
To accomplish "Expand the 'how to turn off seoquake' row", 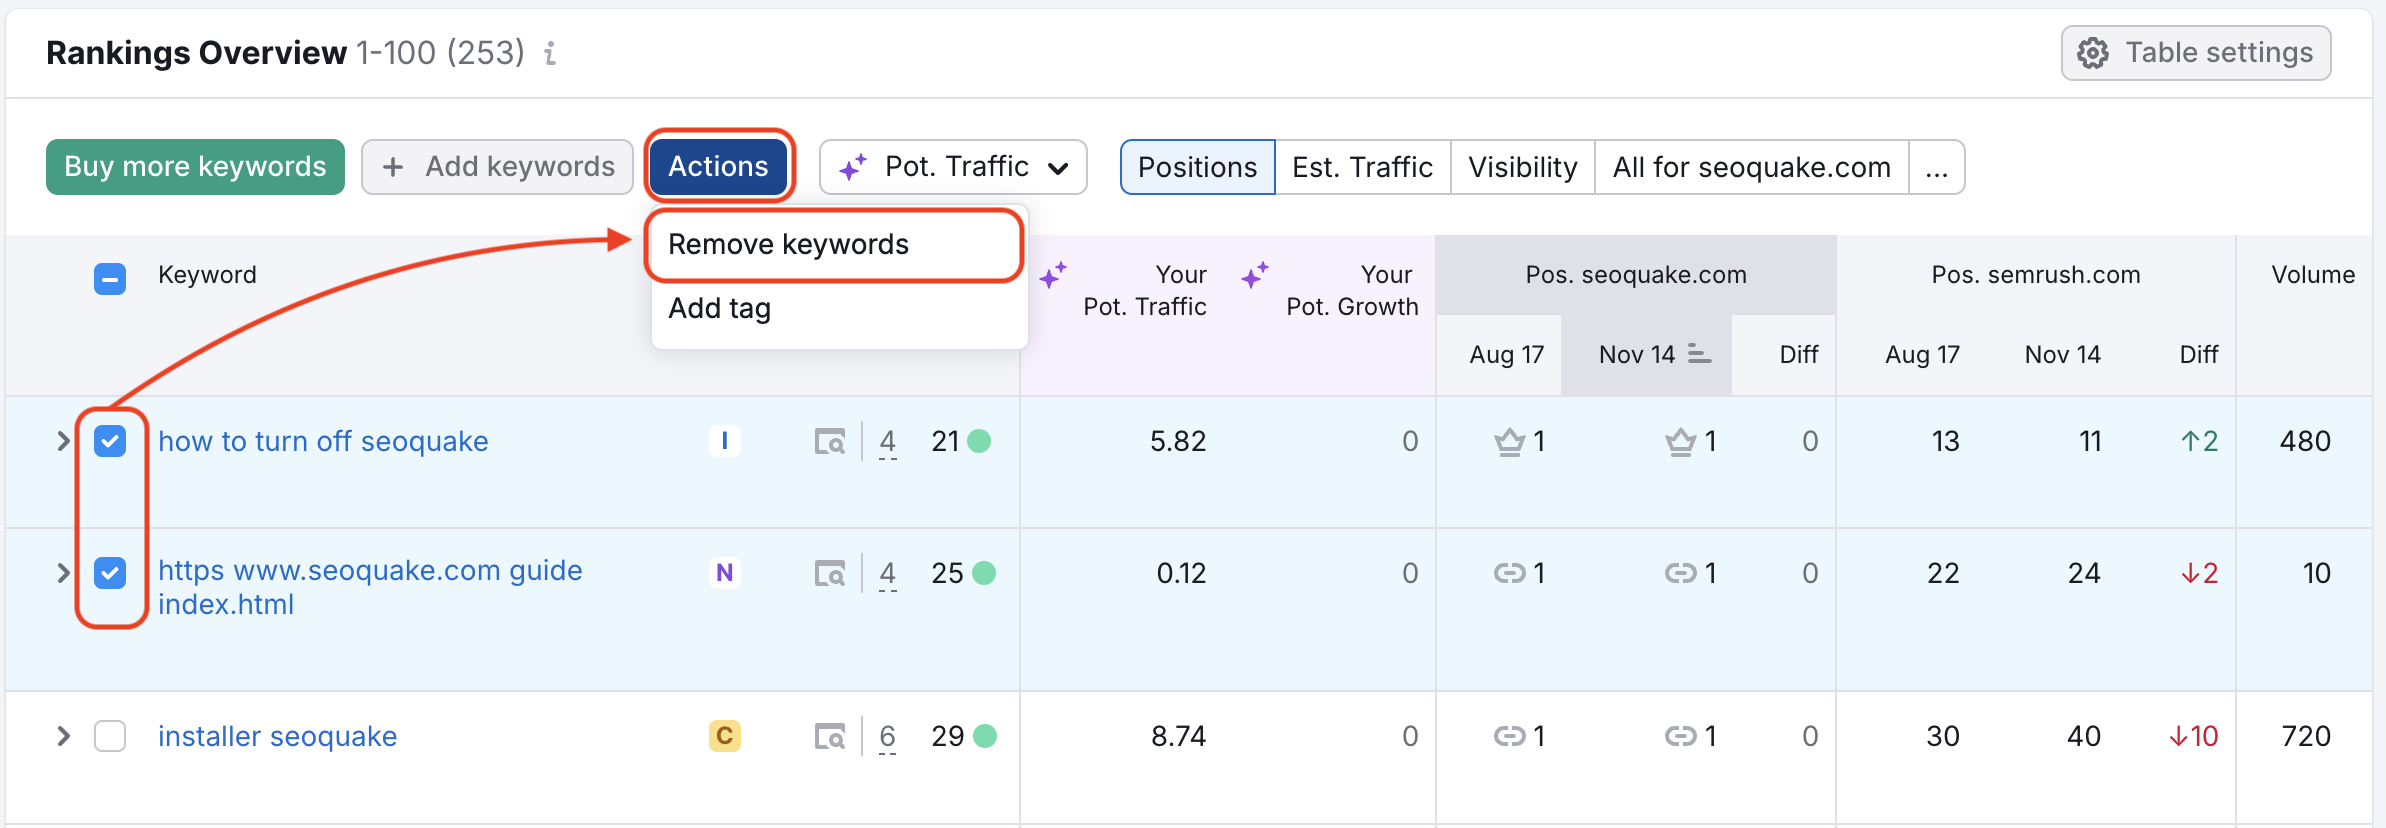I will (63, 441).
